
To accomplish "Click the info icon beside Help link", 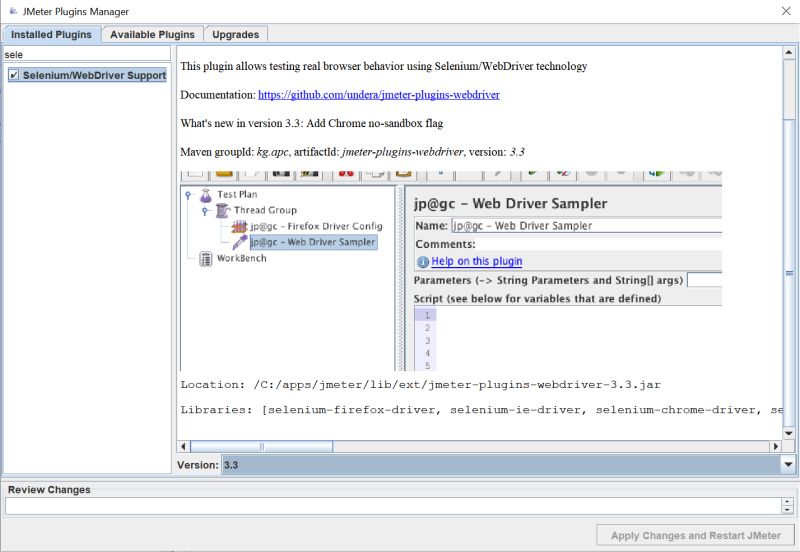I will (x=422, y=262).
